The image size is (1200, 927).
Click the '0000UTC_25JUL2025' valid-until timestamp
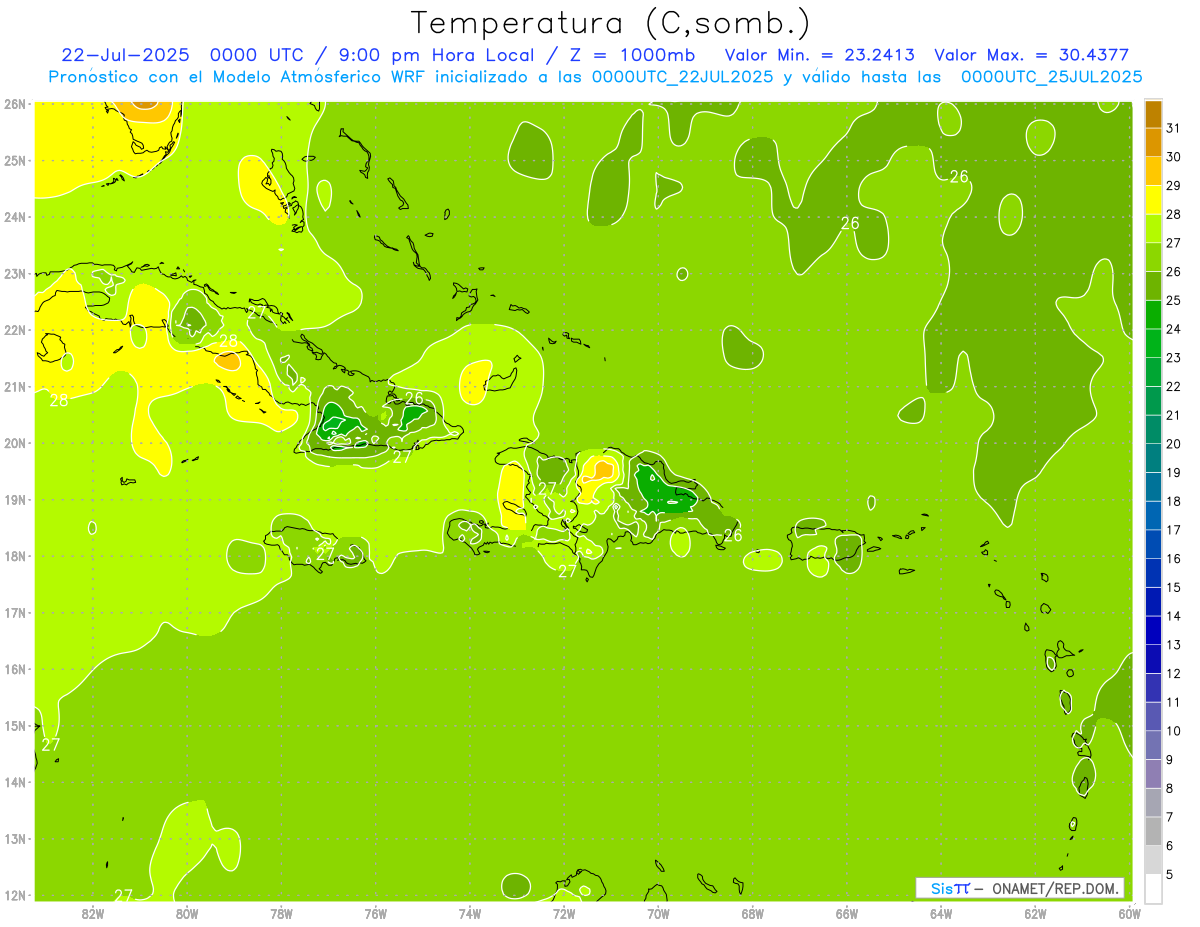1051,77
